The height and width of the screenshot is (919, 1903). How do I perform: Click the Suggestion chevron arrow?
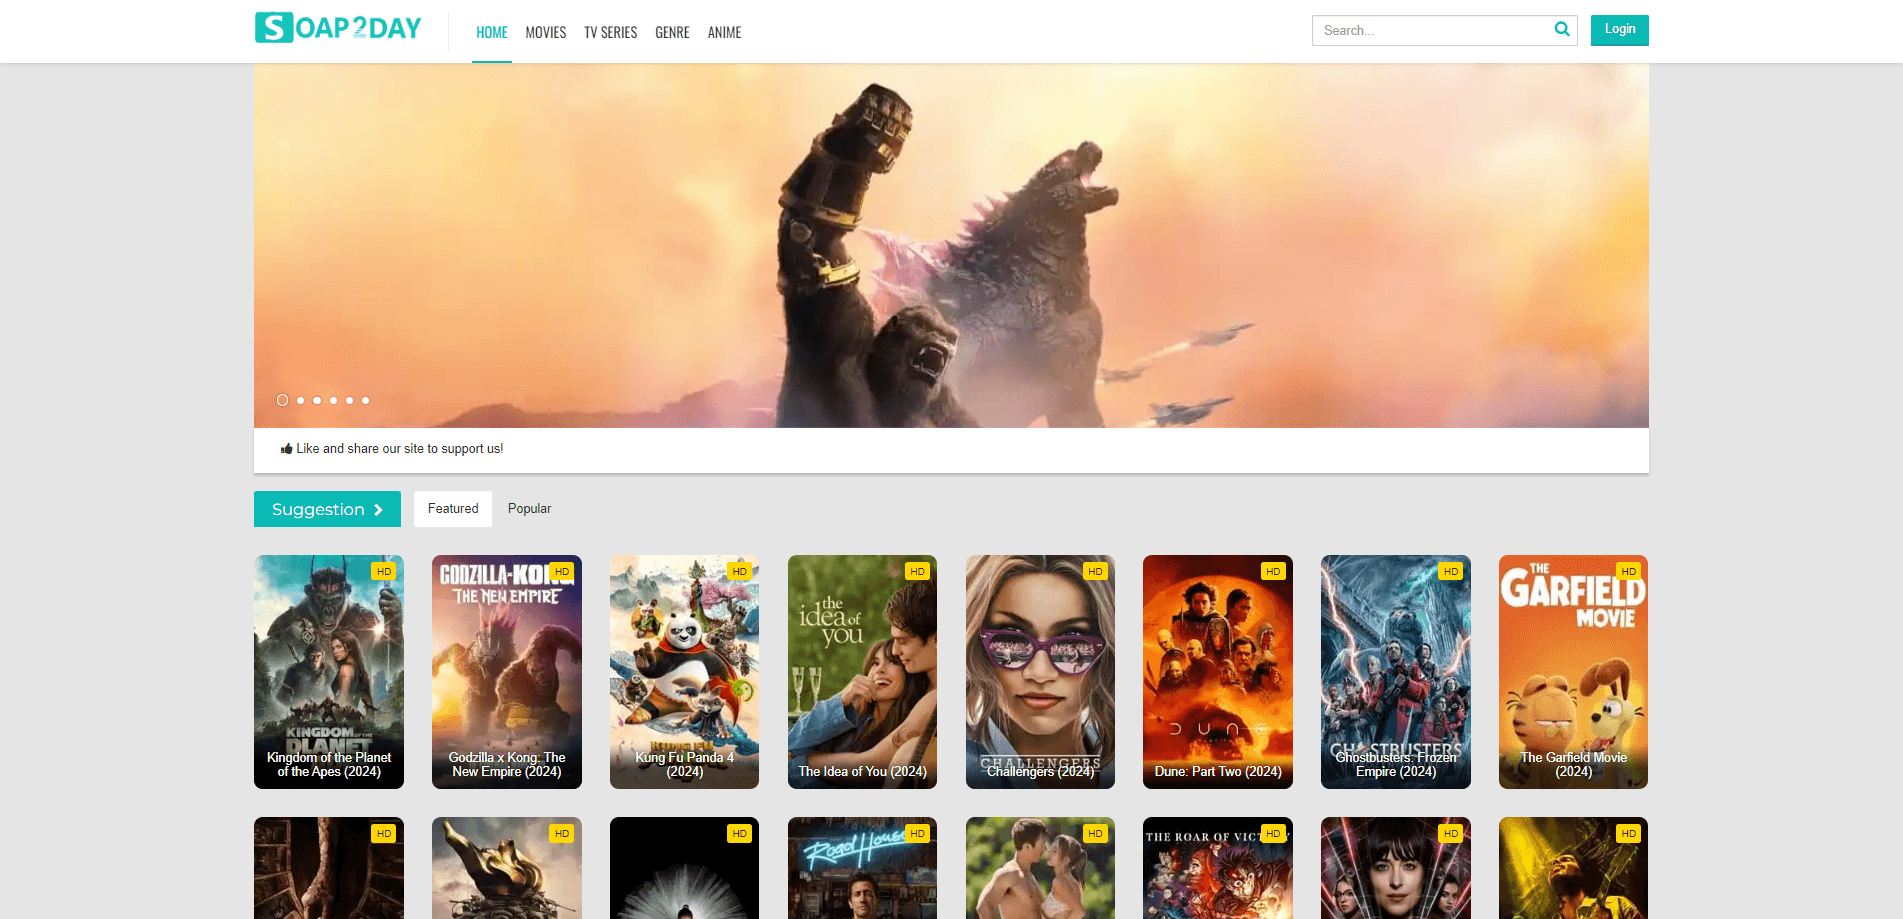pos(378,510)
